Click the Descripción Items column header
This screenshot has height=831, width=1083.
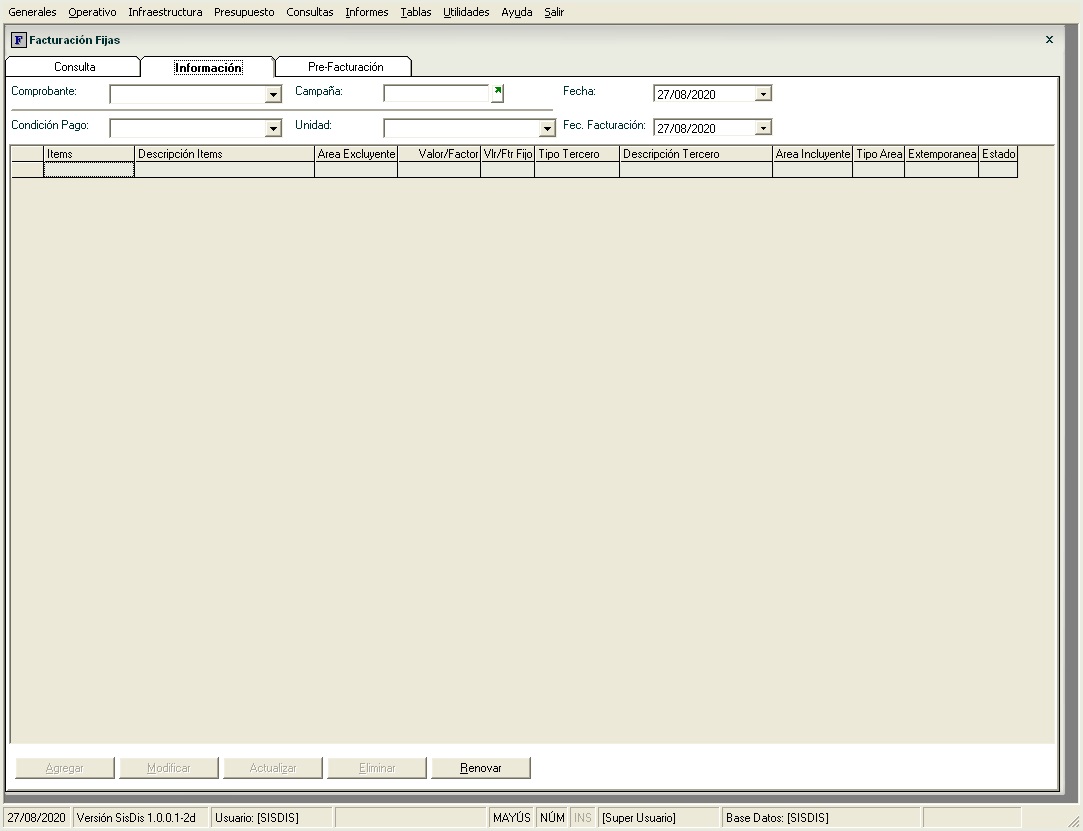point(224,154)
